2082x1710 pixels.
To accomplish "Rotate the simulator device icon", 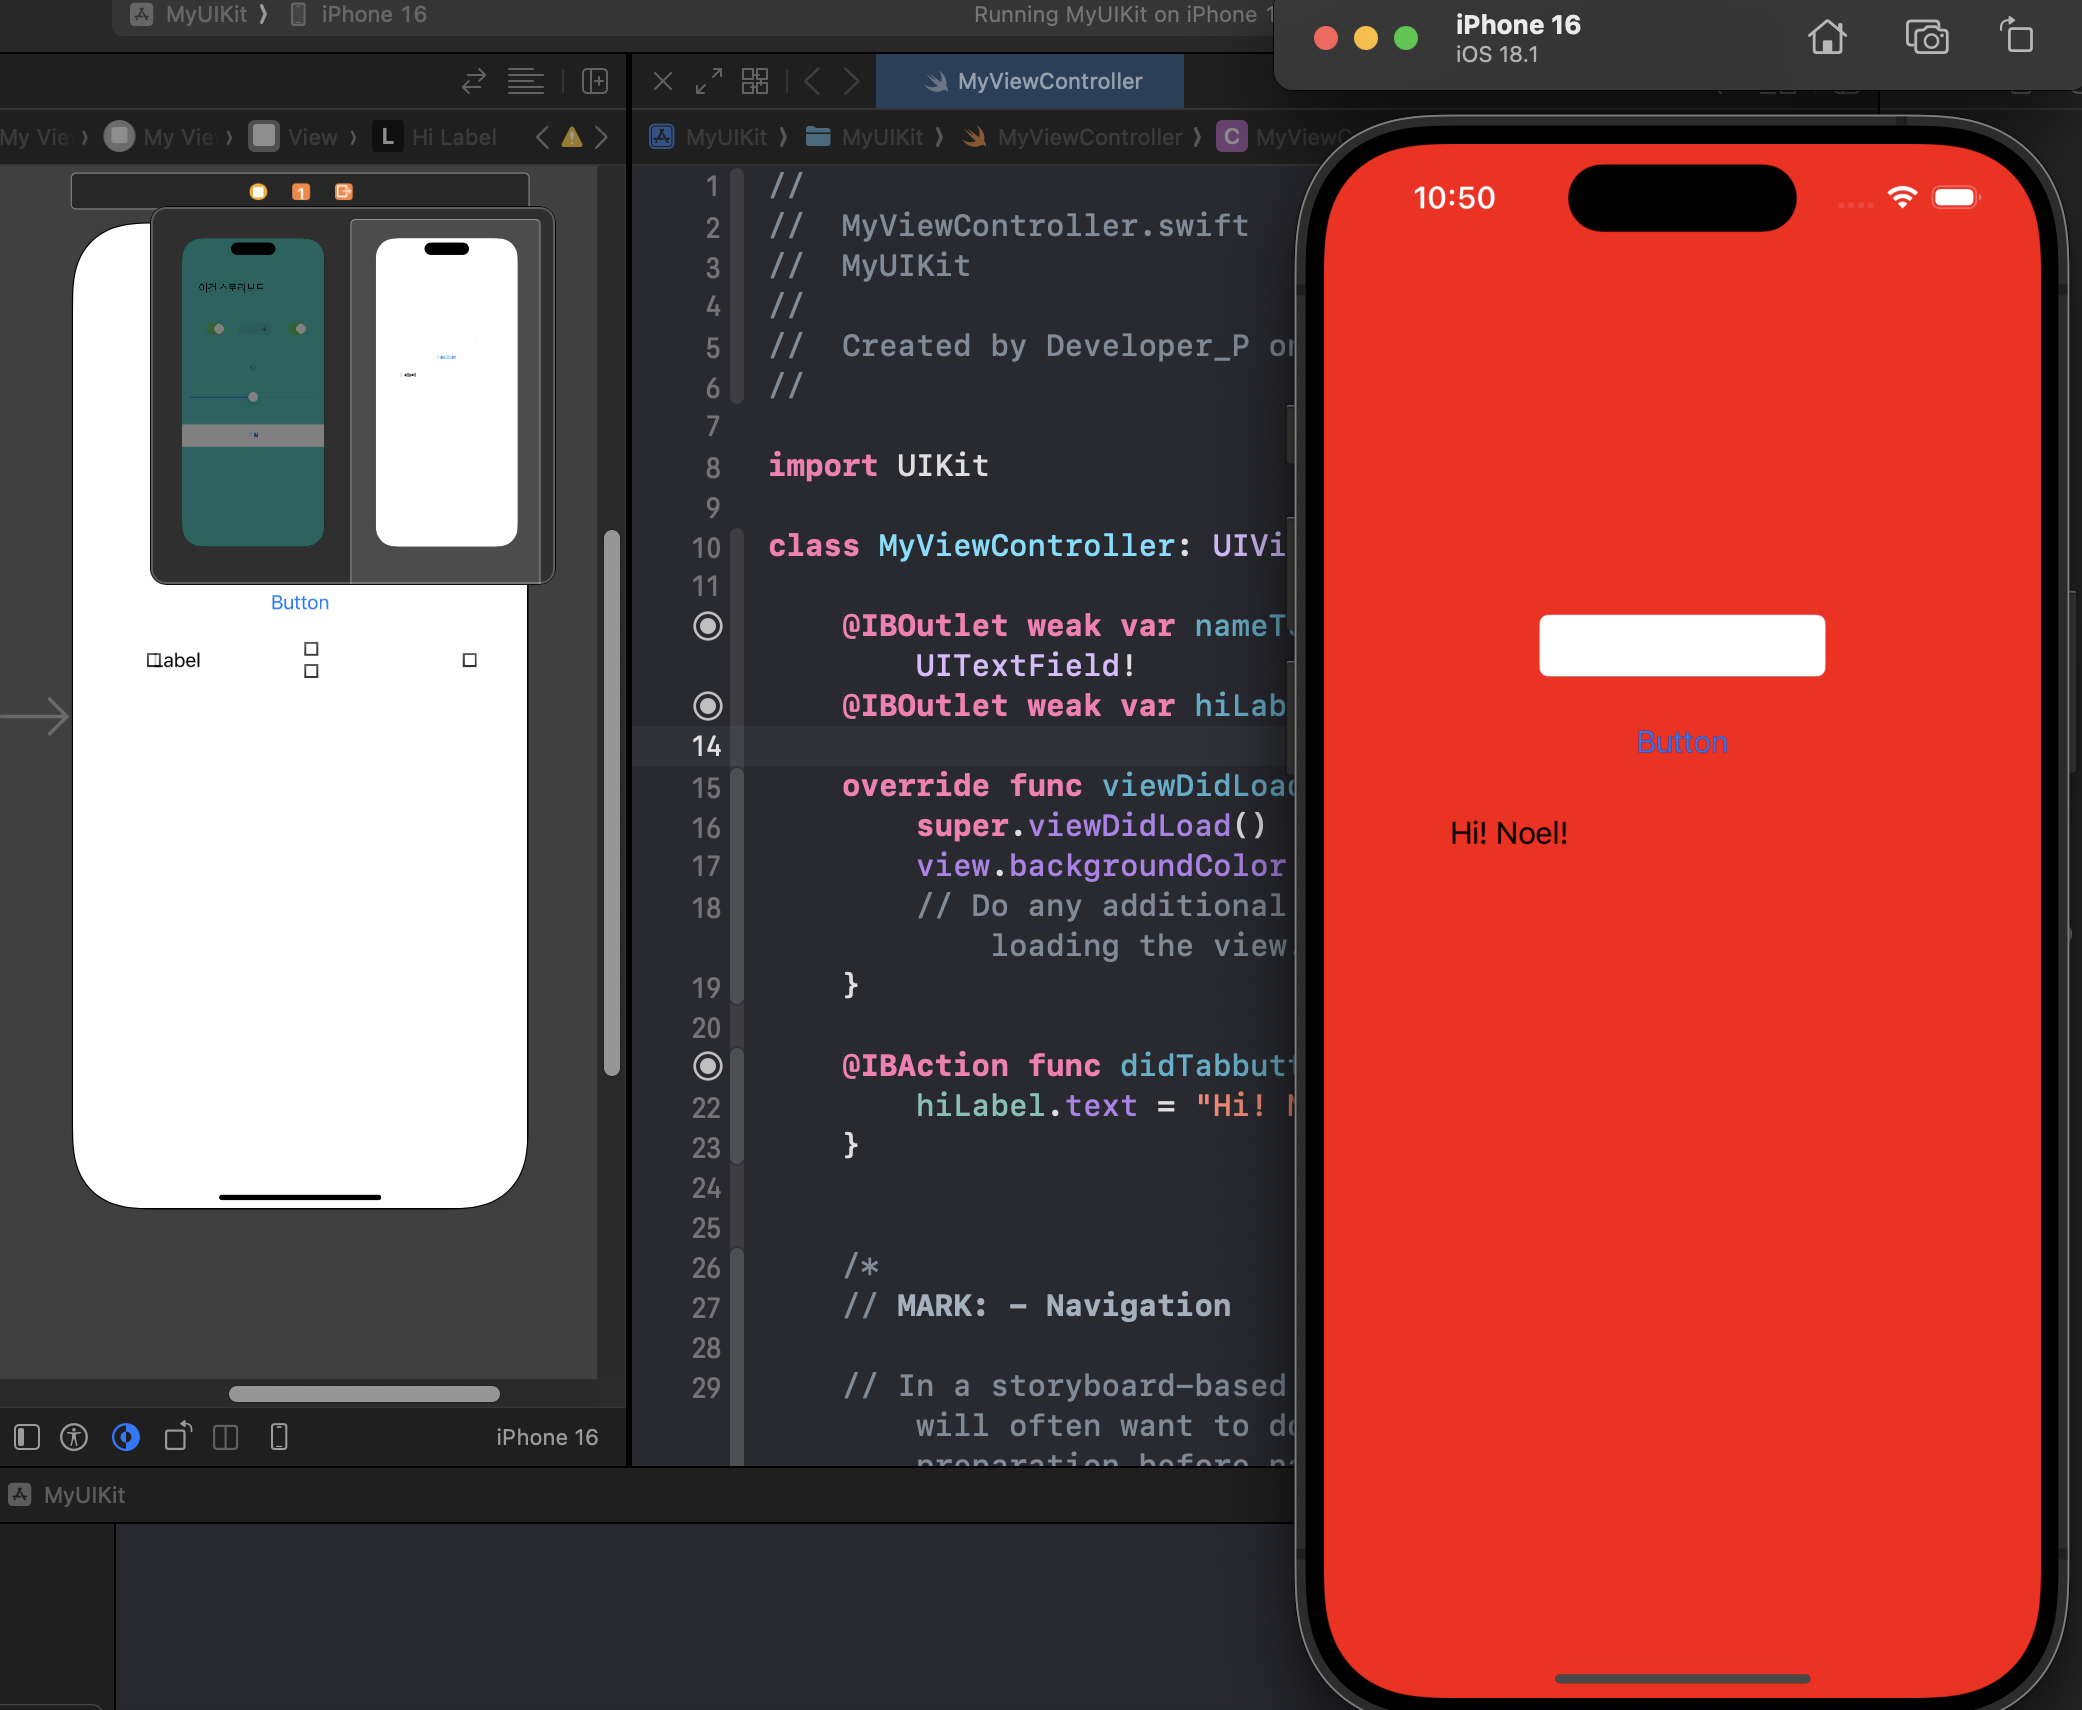I will tap(2016, 36).
